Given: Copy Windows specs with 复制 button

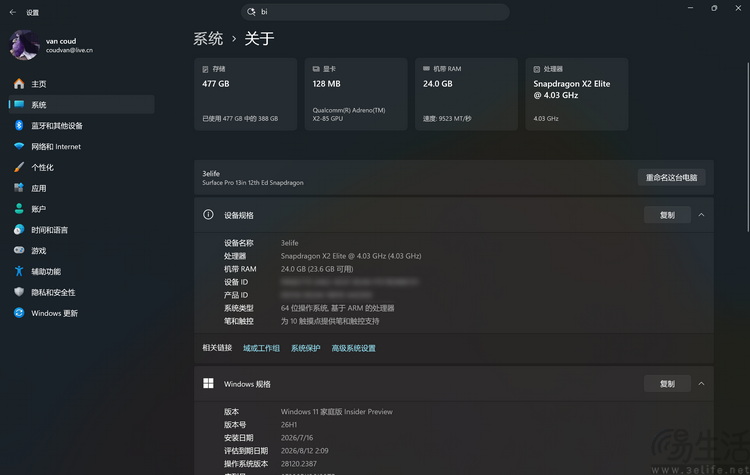Looking at the screenshot, I should pyautogui.click(x=667, y=384).
